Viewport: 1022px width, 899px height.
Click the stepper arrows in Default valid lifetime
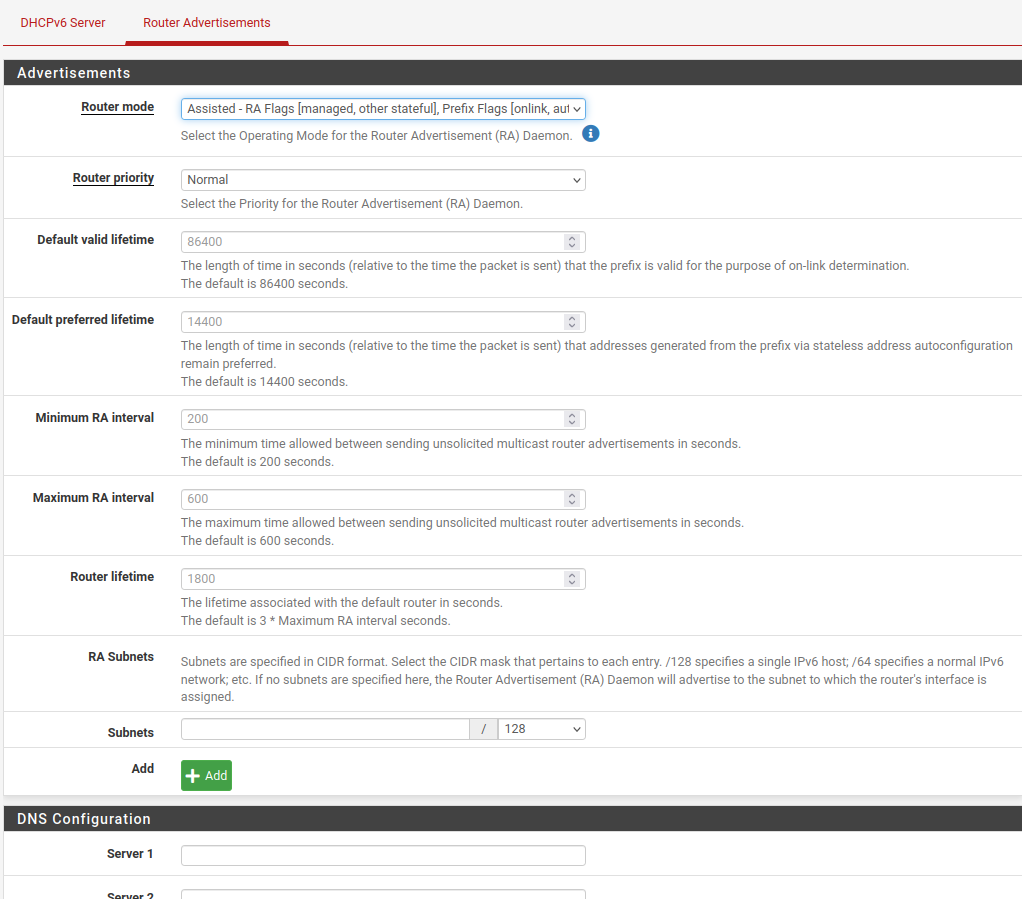[572, 242]
